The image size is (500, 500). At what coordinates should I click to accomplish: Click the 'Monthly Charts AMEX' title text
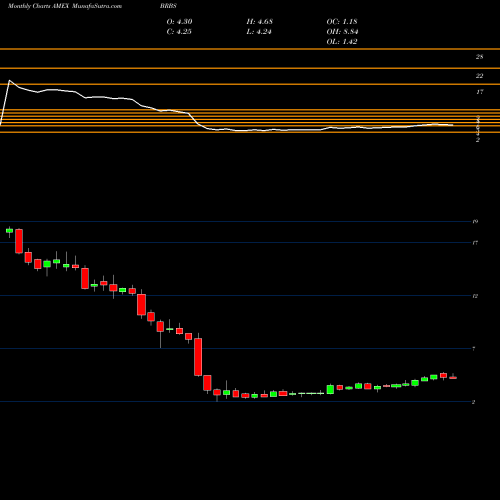39,6
